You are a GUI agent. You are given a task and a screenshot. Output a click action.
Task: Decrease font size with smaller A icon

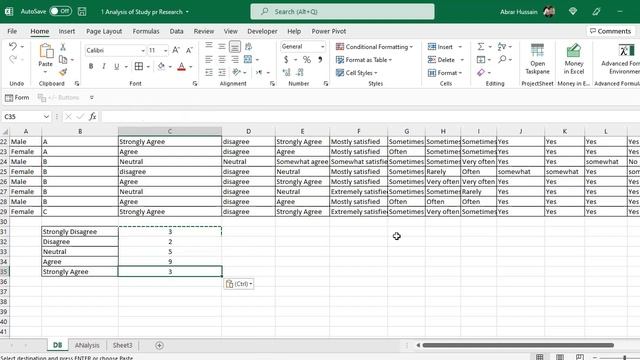(189, 50)
